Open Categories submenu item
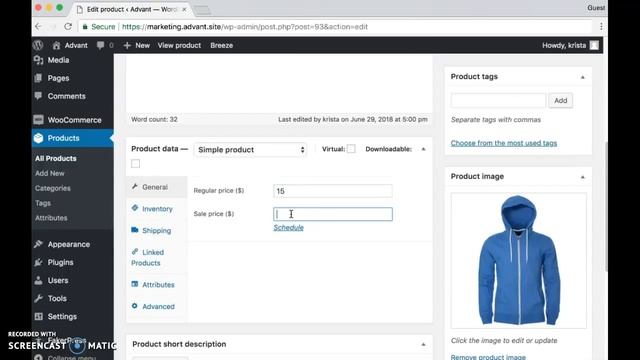This screenshot has width=640, height=360. [x=53, y=188]
